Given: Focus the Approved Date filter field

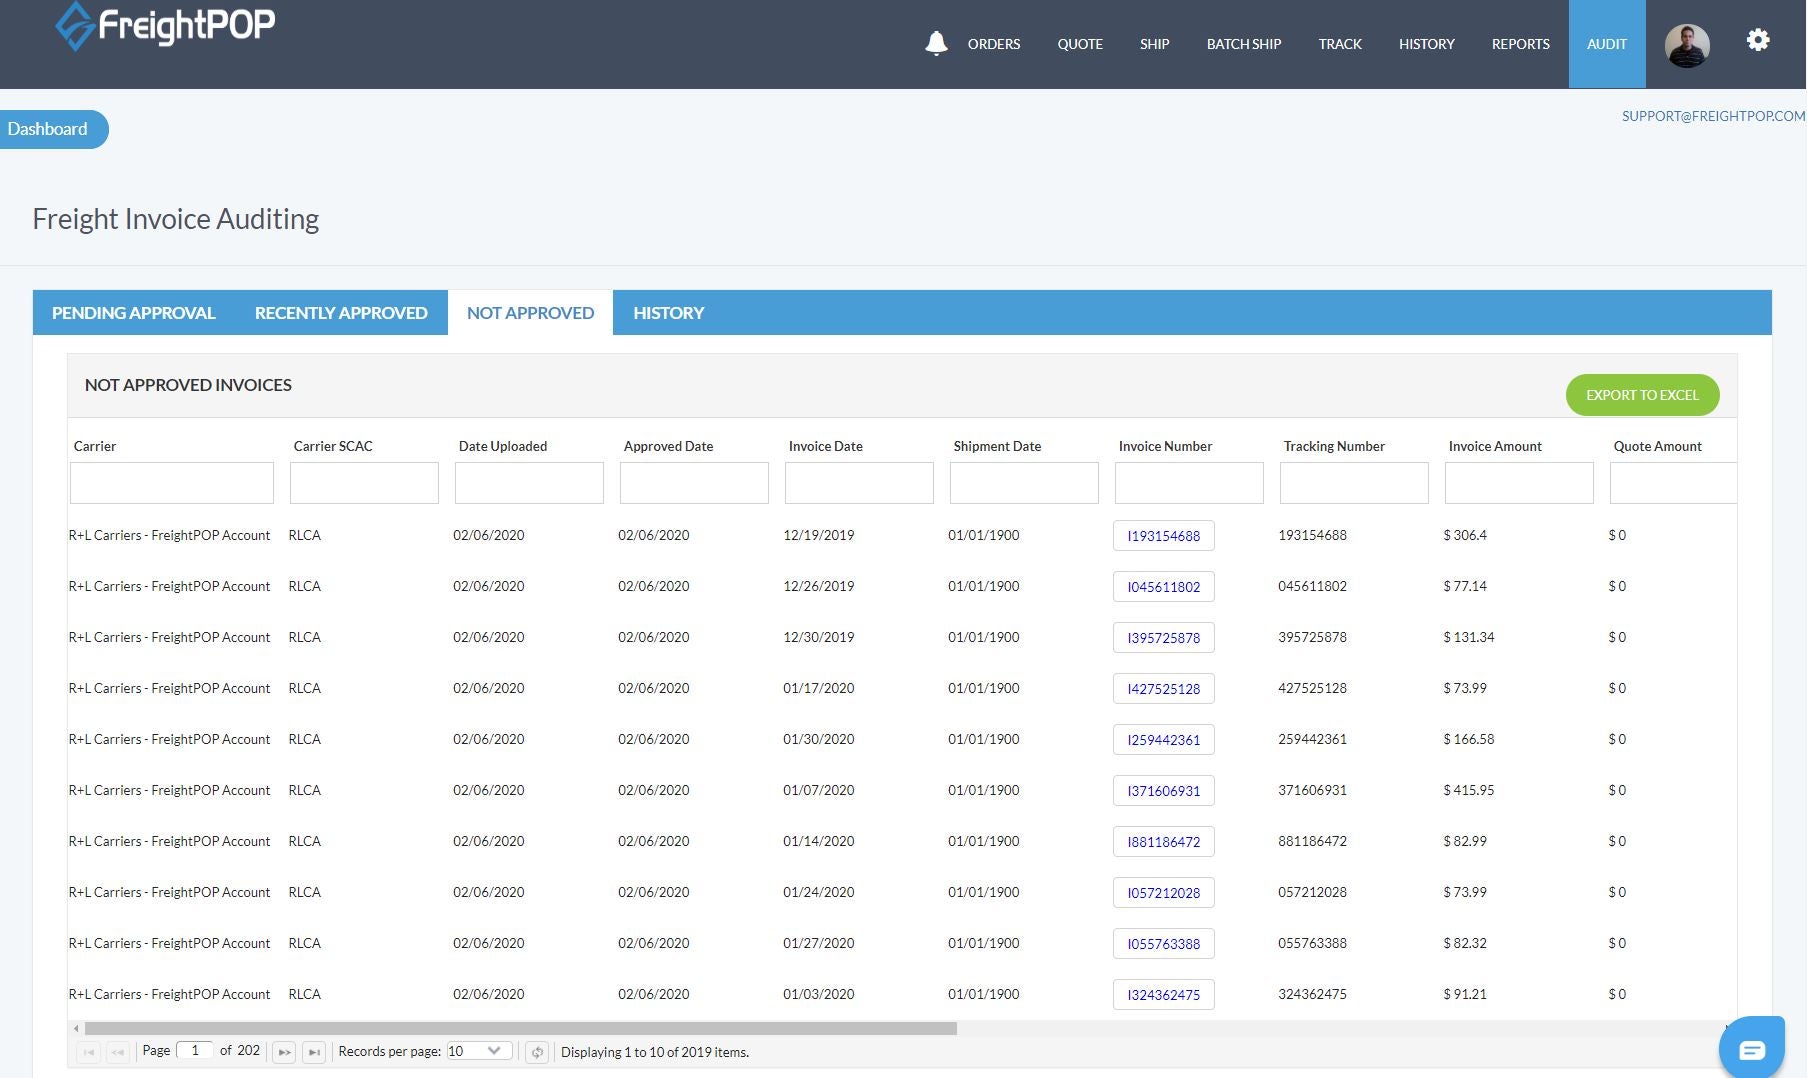Looking at the screenshot, I should [x=694, y=483].
